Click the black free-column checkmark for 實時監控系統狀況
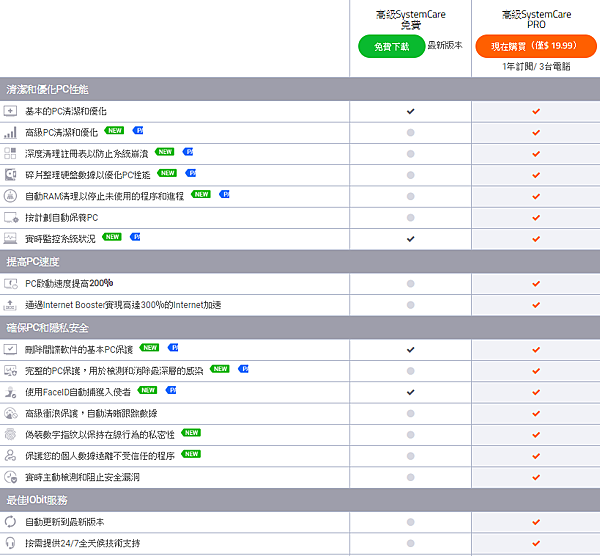Screen dimensions: 600x556 click(410, 239)
